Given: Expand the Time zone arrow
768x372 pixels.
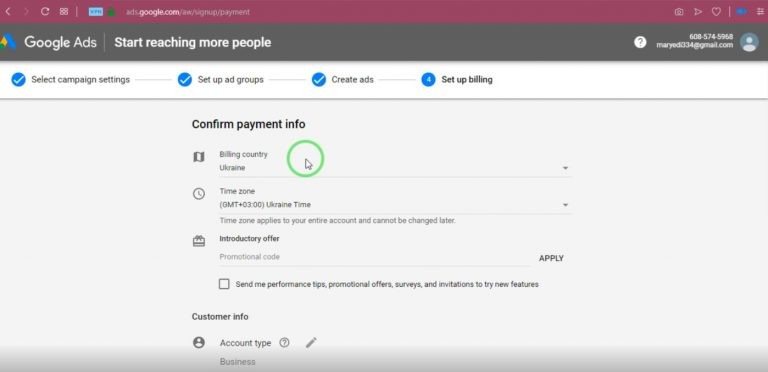Looking at the screenshot, I should click(x=565, y=205).
